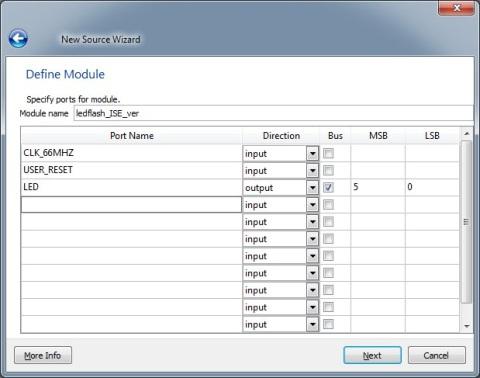This screenshot has height=378, width=480.
Task: Click the scrollbar up arrow of port table
Action: tap(466, 134)
